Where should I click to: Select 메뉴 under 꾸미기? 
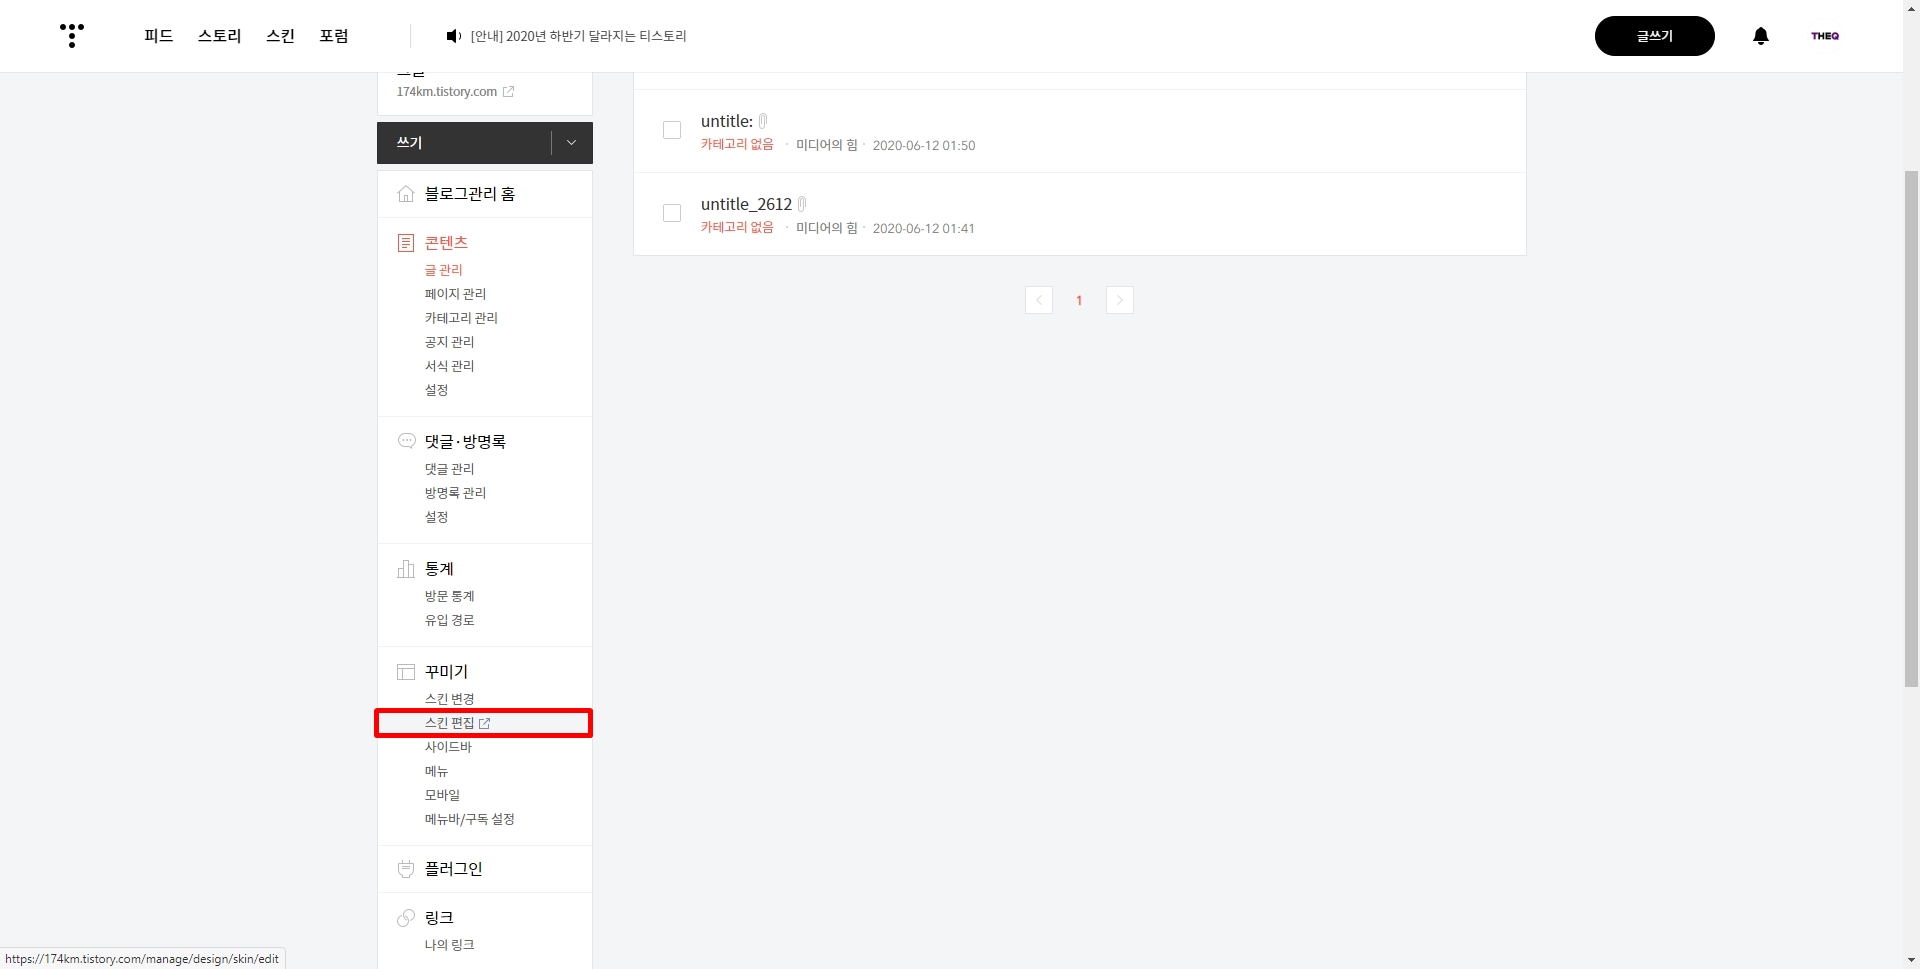click(x=437, y=771)
